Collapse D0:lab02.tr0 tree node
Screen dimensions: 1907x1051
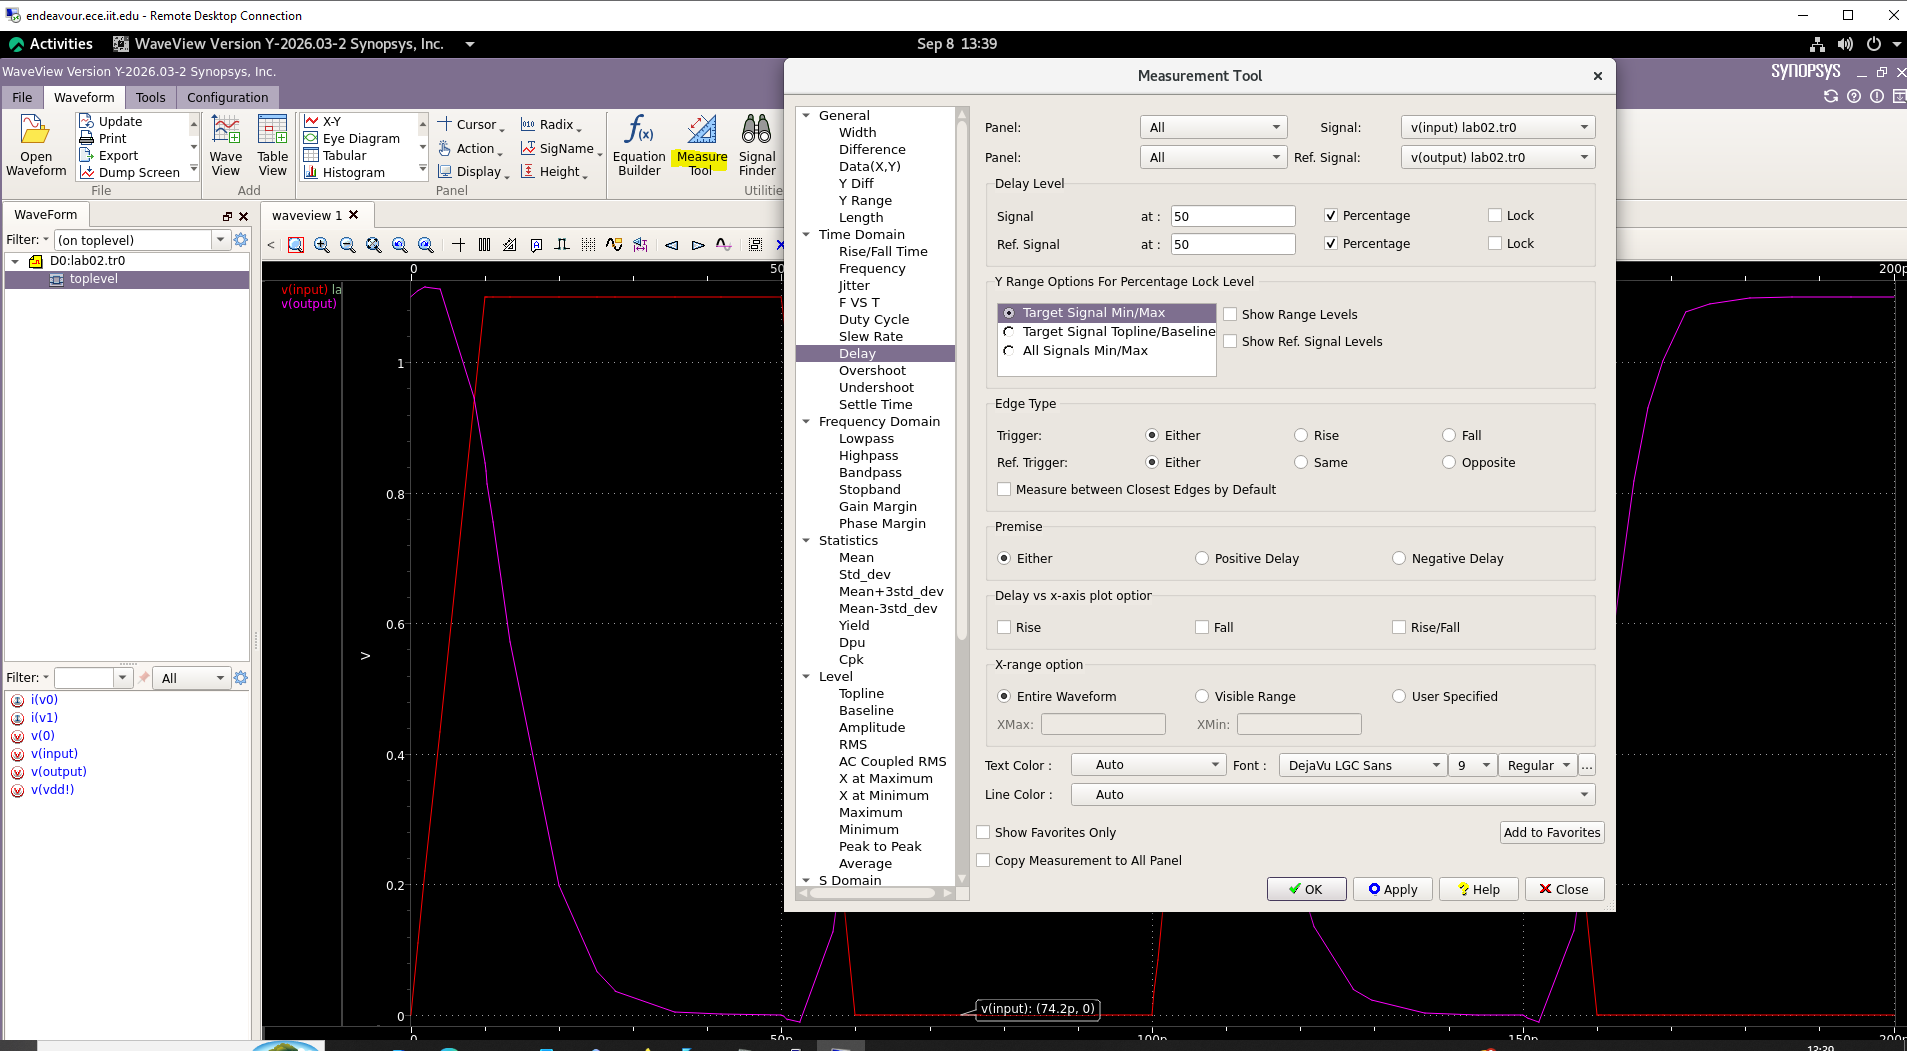(x=15, y=261)
